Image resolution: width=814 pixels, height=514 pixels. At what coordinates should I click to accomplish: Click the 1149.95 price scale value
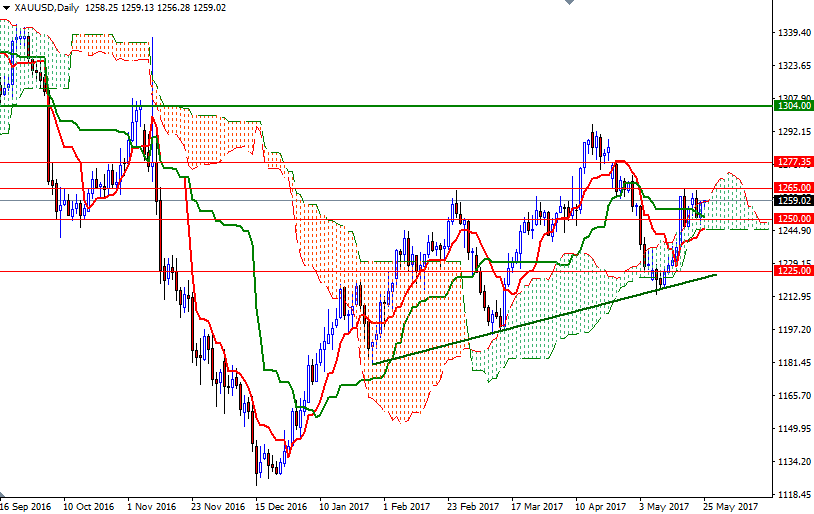pos(794,428)
